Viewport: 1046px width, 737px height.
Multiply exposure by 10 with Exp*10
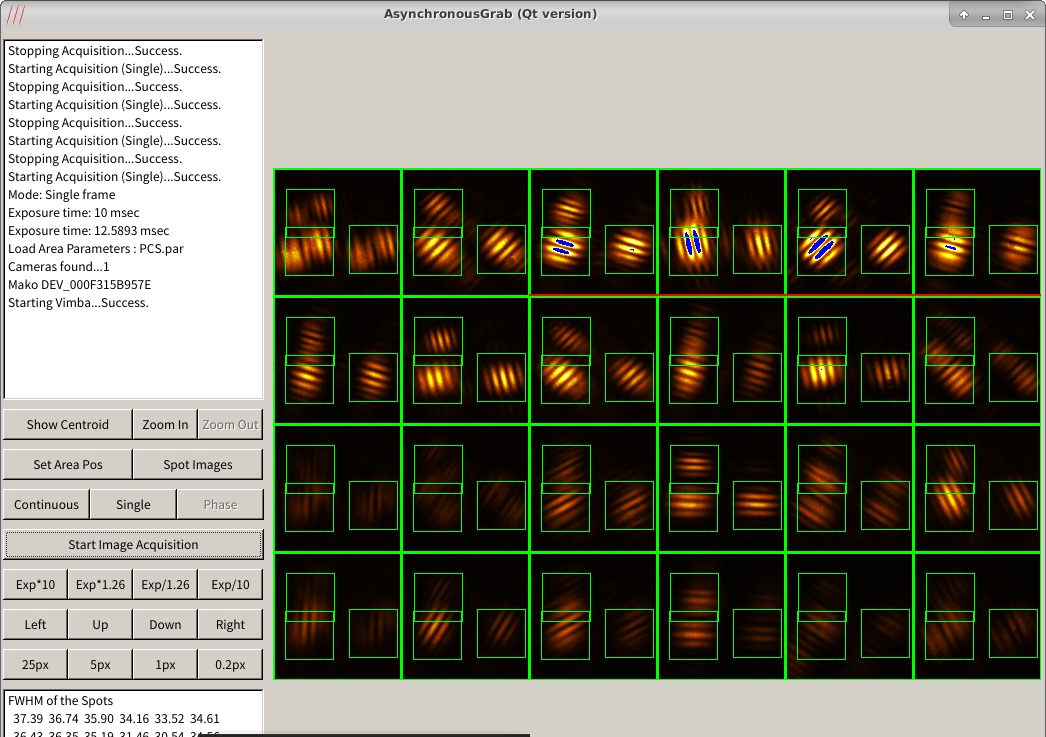pos(35,585)
